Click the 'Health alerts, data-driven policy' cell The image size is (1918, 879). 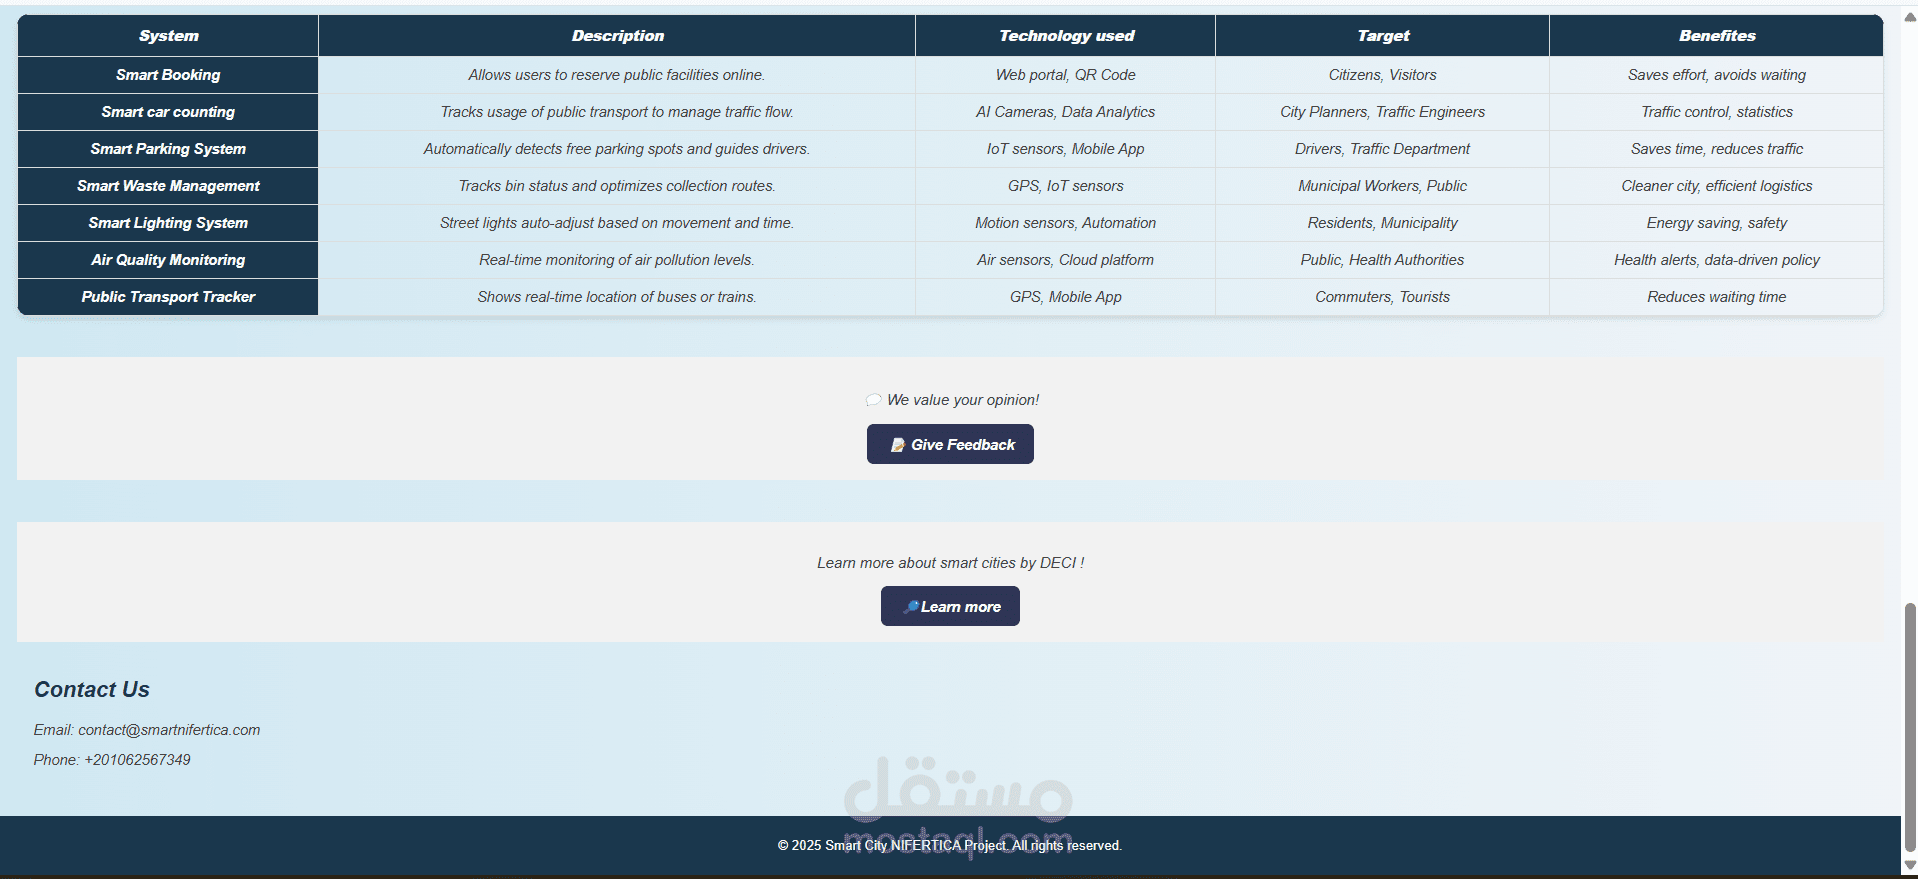tap(1717, 260)
